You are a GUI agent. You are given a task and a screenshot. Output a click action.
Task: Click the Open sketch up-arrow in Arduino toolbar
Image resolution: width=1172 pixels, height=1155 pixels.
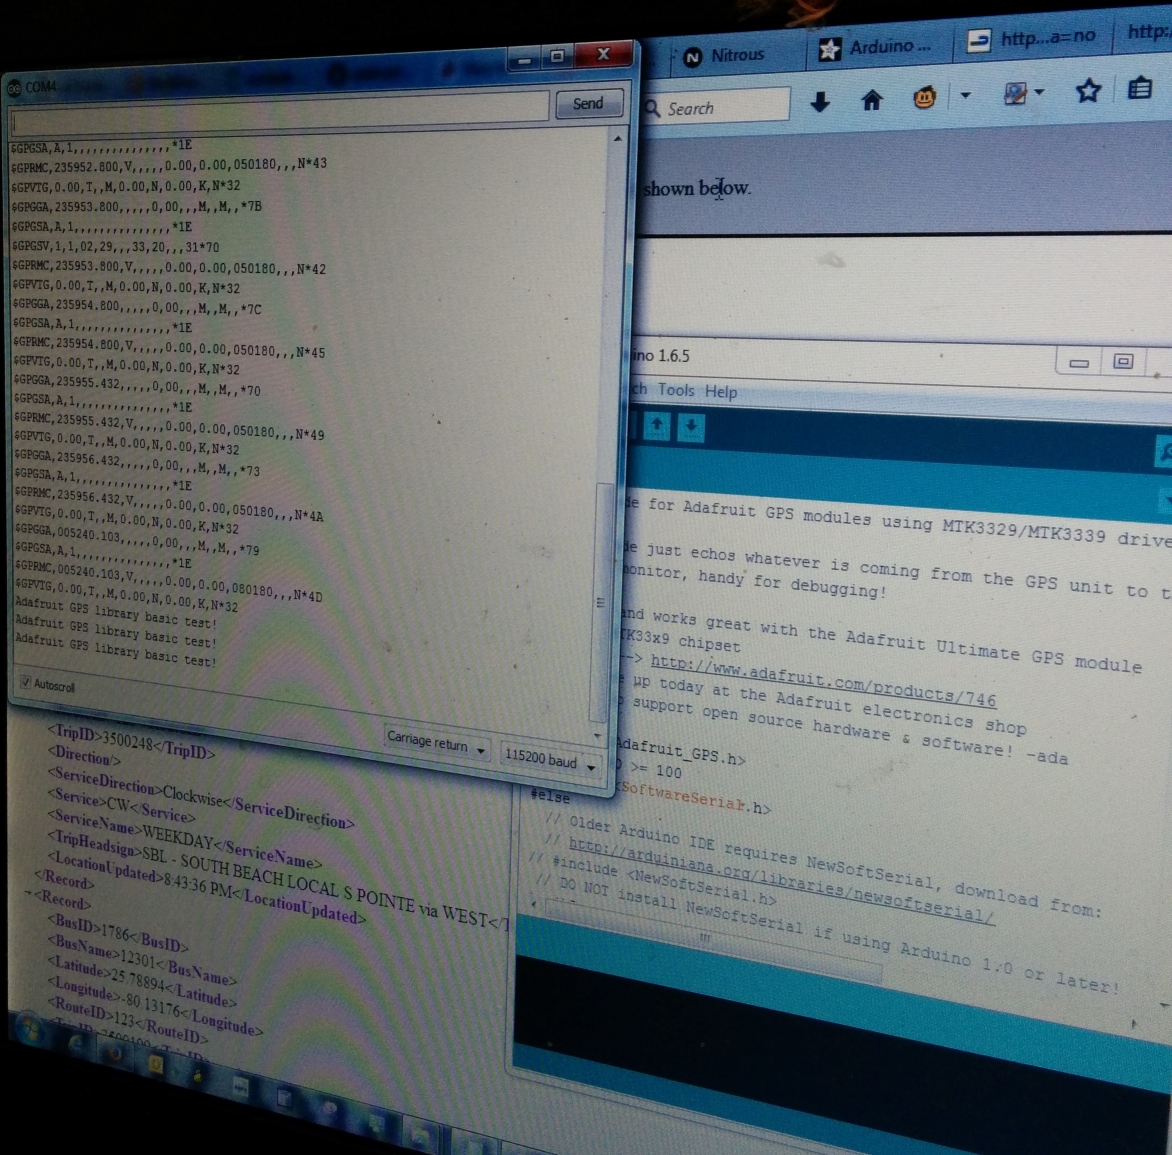656,427
